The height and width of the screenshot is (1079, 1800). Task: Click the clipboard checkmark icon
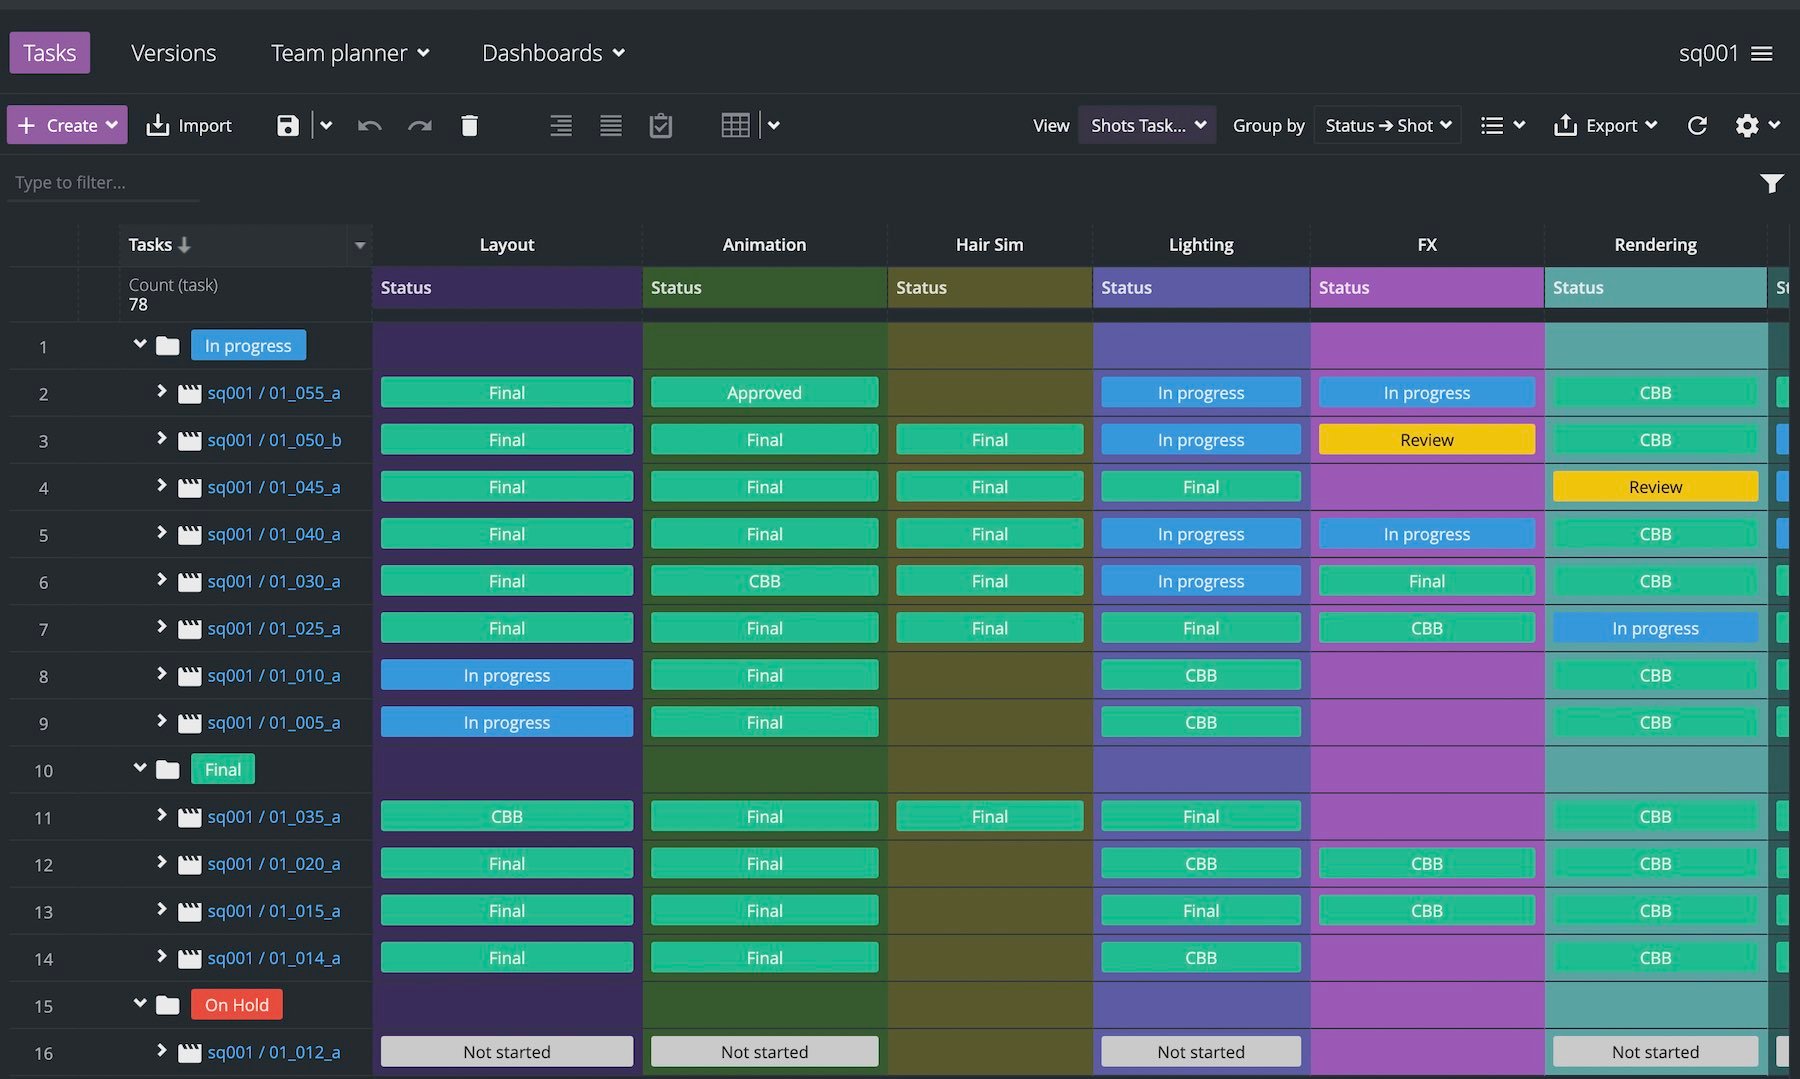[661, 125]
